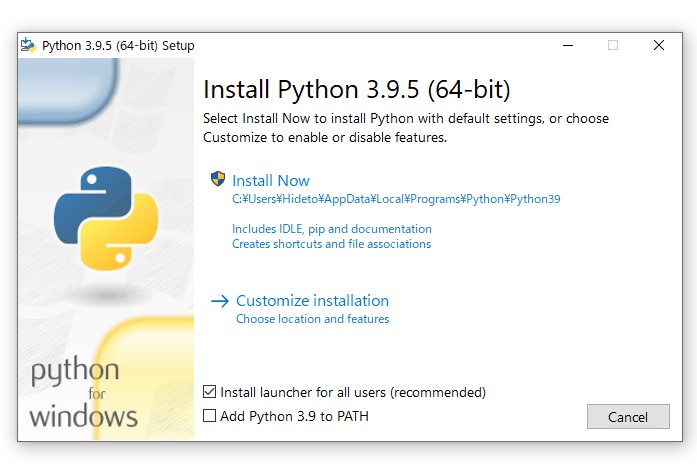The width and height of the screenshot is (697, 473).
Task: Click 'Choose location and features' text
Action: [x=312, y=319]
